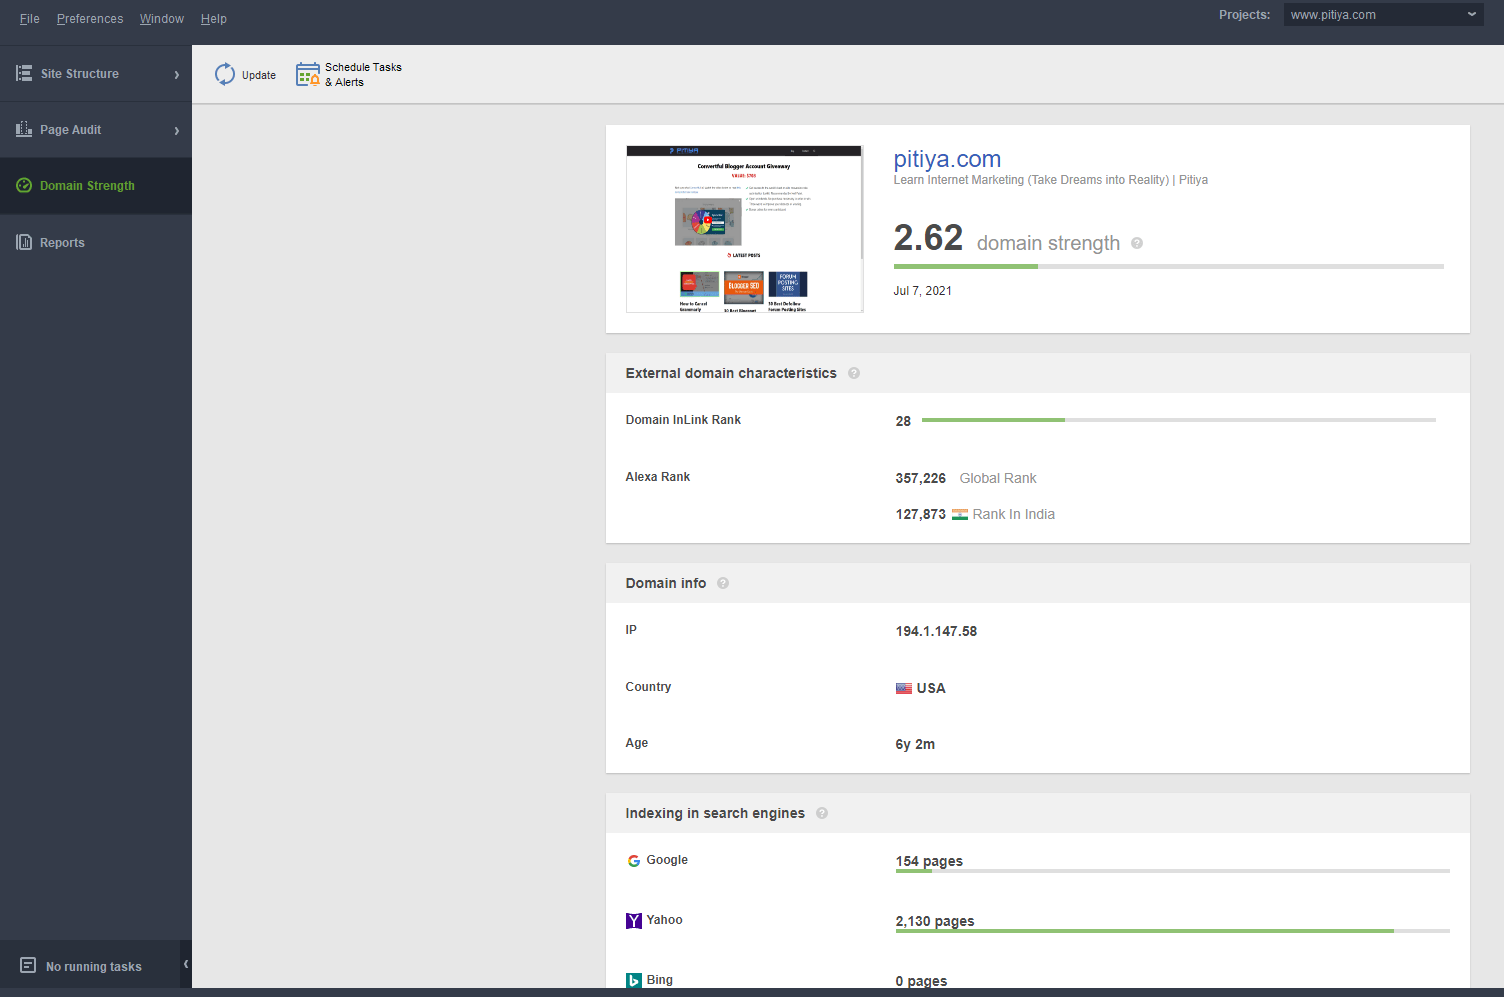Select Domain Strength in the sidebar
The height and width of the screenshot is (997, 1504).
click(x=96, y=185)
